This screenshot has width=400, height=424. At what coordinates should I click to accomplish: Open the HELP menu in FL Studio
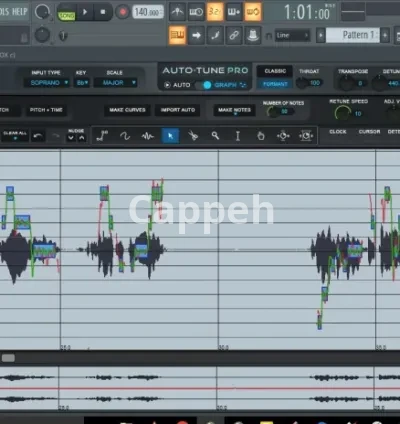coord(20,12)
